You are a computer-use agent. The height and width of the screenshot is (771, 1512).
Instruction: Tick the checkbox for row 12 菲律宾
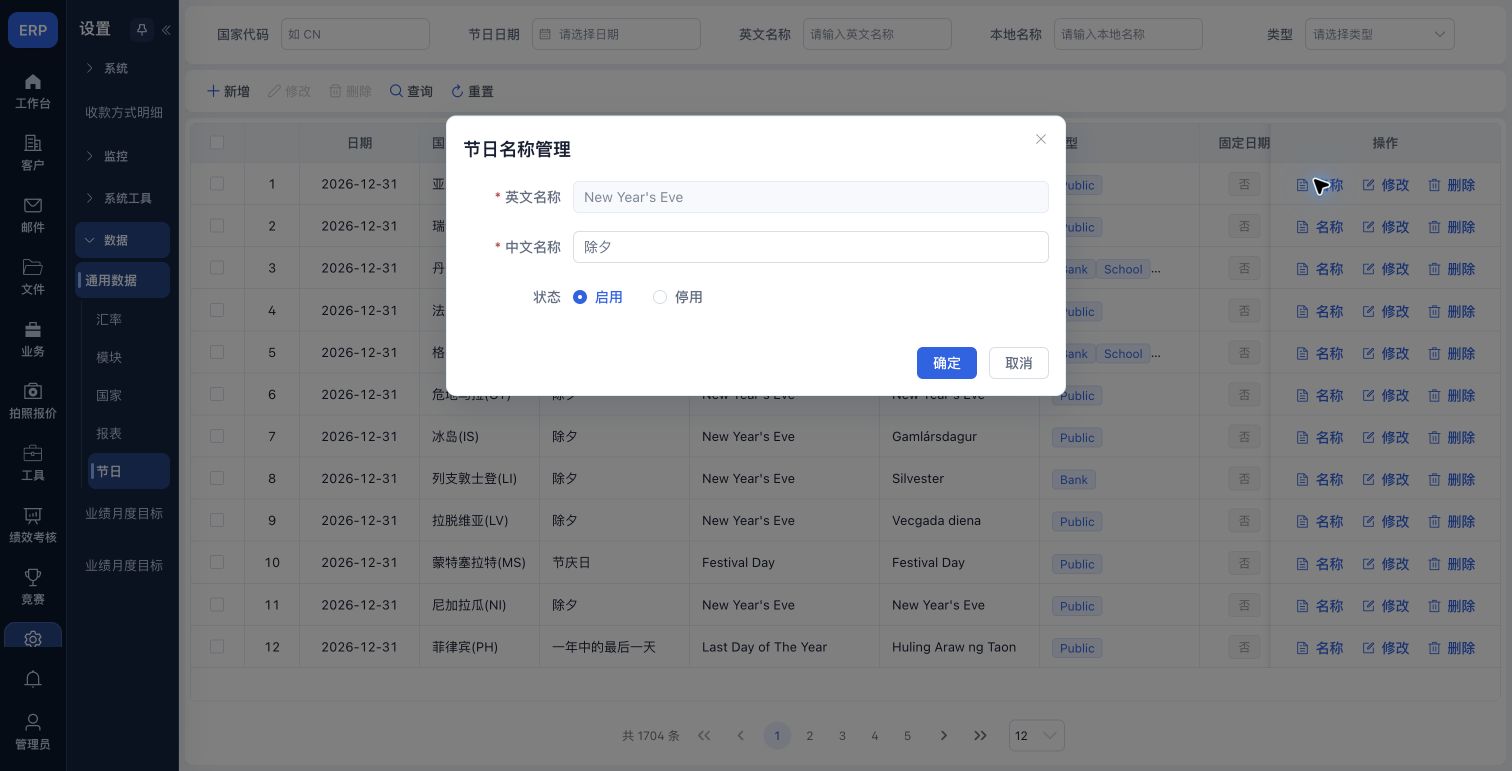tap(217, 646)
